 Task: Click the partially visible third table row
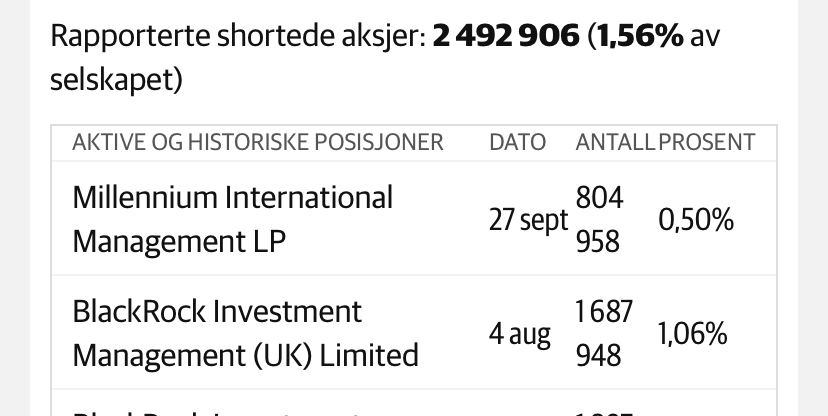414,403
